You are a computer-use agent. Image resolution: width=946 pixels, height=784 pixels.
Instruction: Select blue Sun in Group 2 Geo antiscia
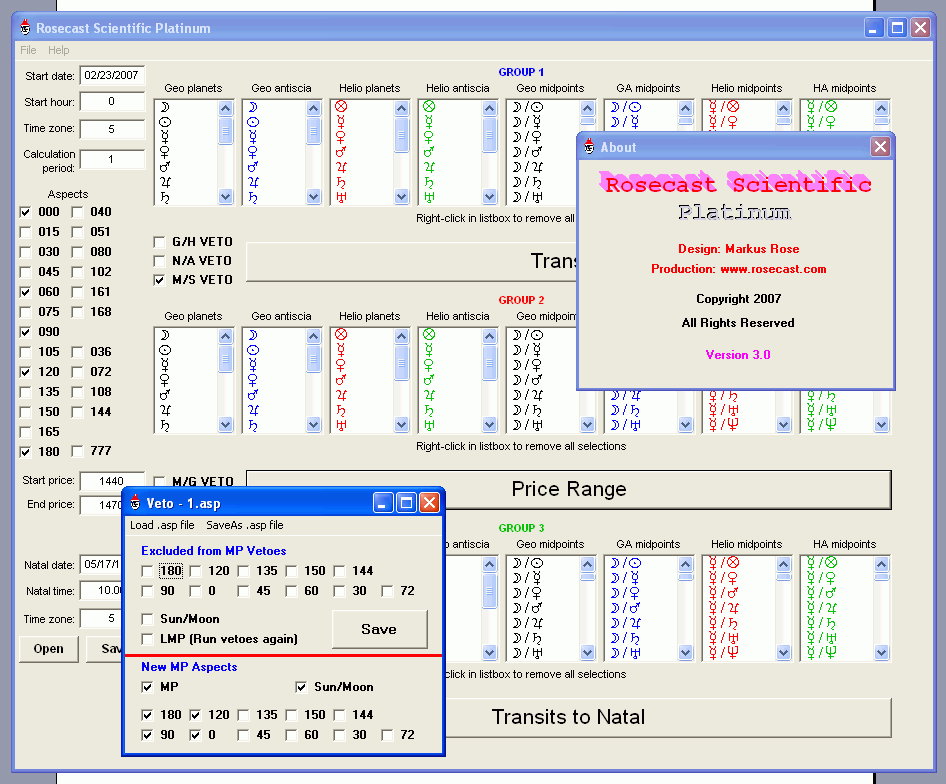[x=253, y=350]
